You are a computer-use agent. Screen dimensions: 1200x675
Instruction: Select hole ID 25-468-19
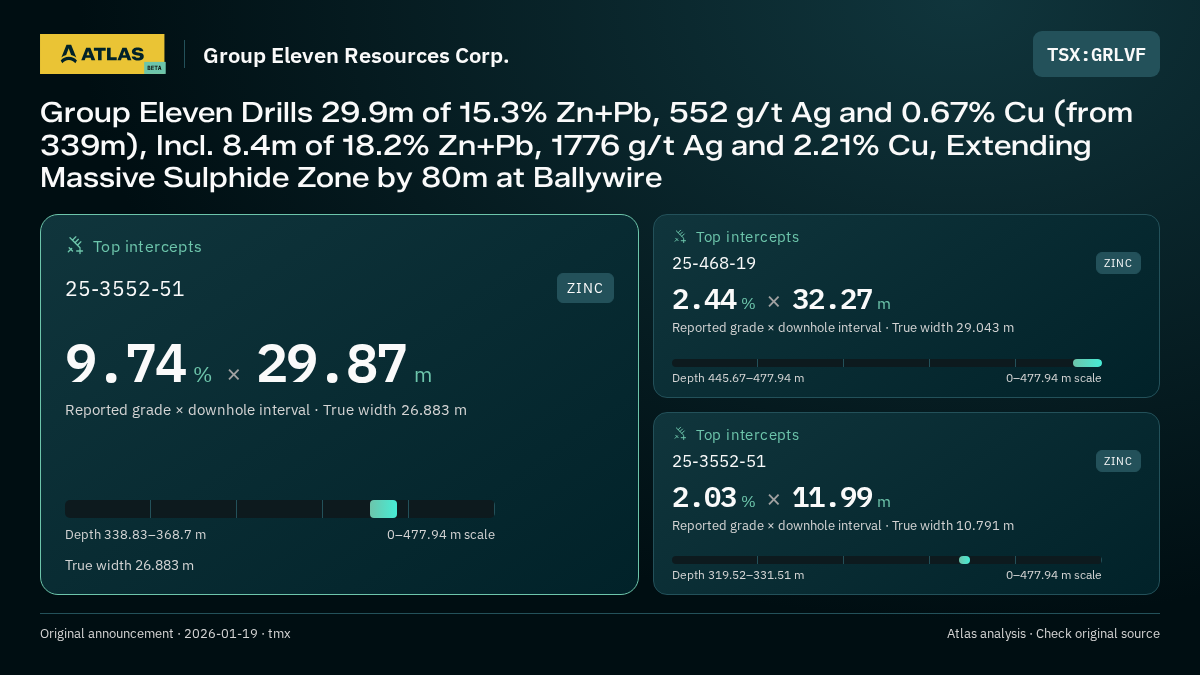click(714, 263)
